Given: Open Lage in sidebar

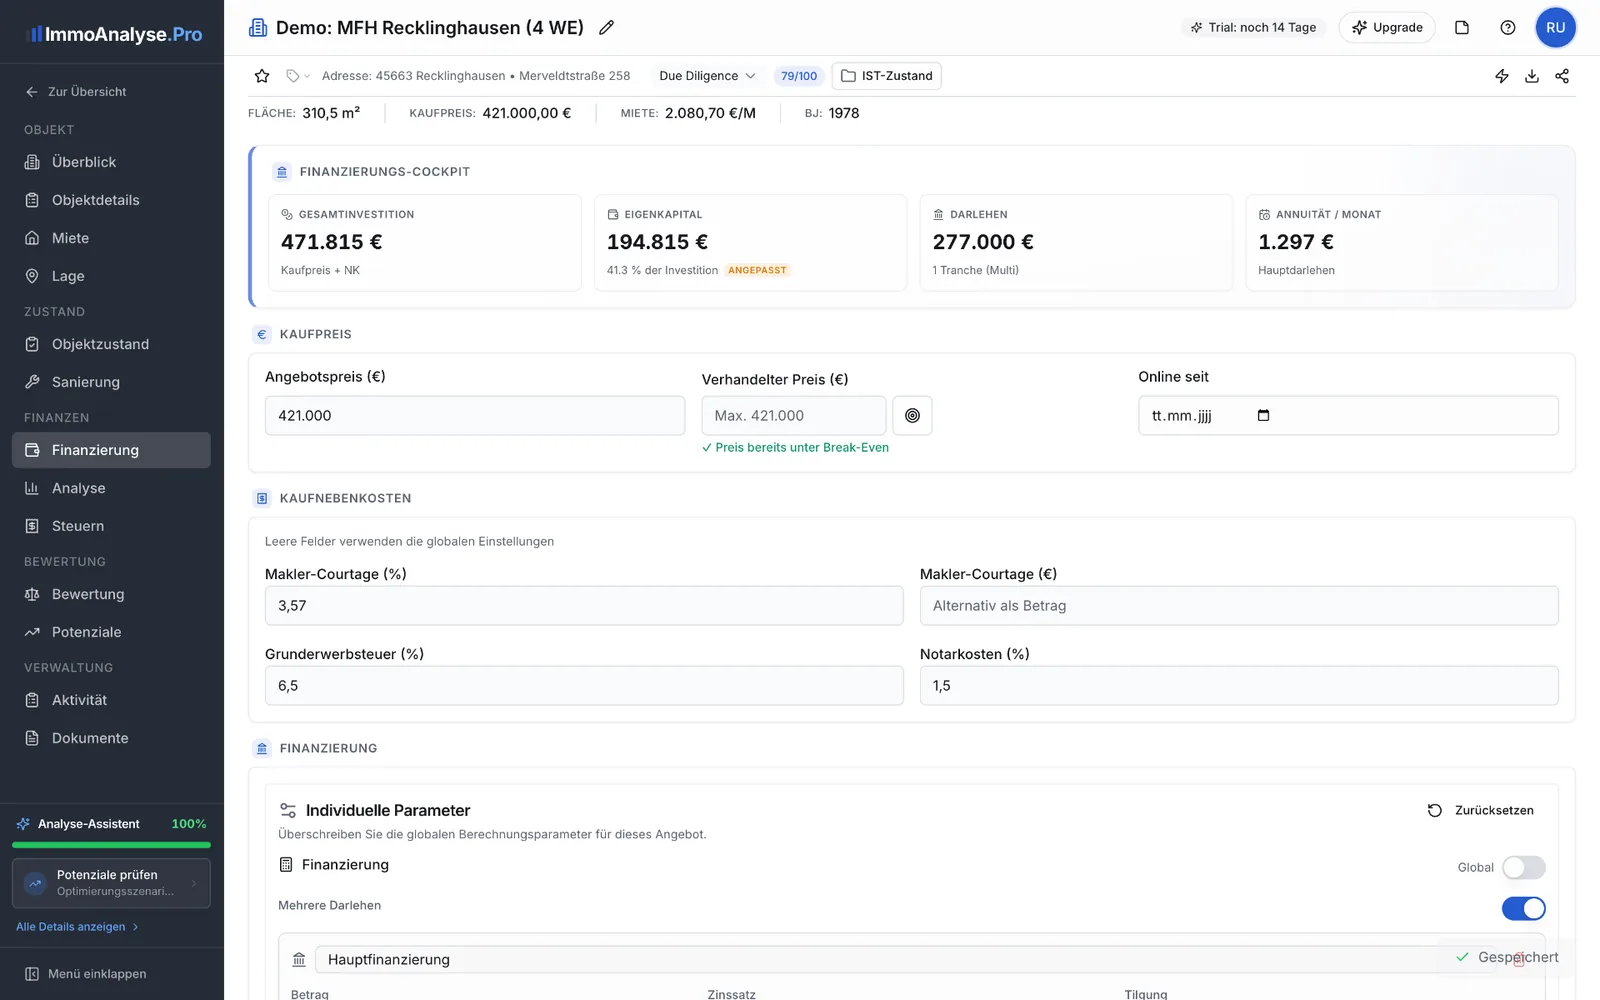Looking at the screenshot, I should coord(111,276).
